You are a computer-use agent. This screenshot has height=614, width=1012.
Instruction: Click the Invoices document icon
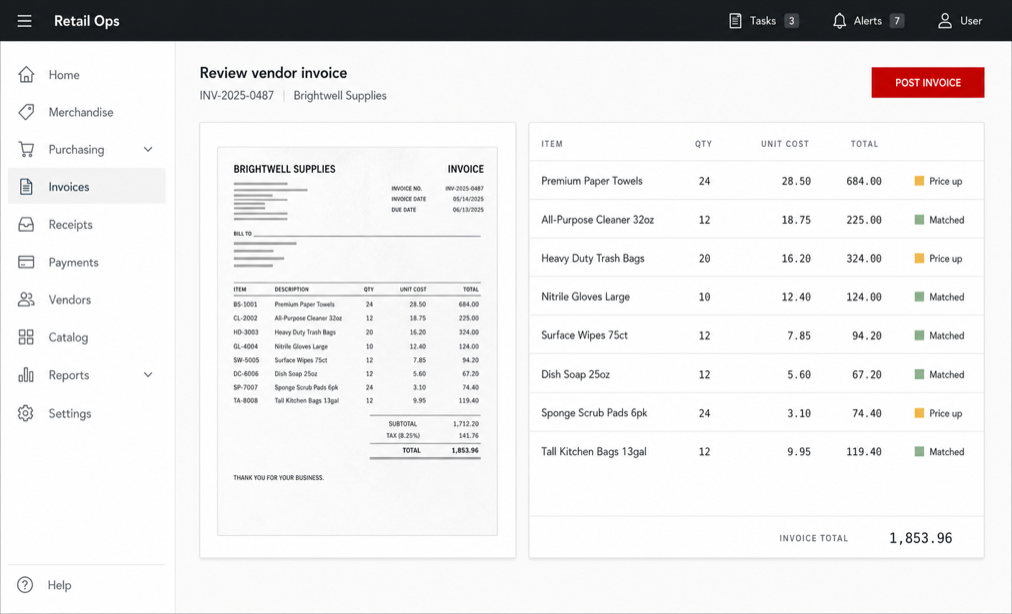pyautogui.click(x=26, y=187)
